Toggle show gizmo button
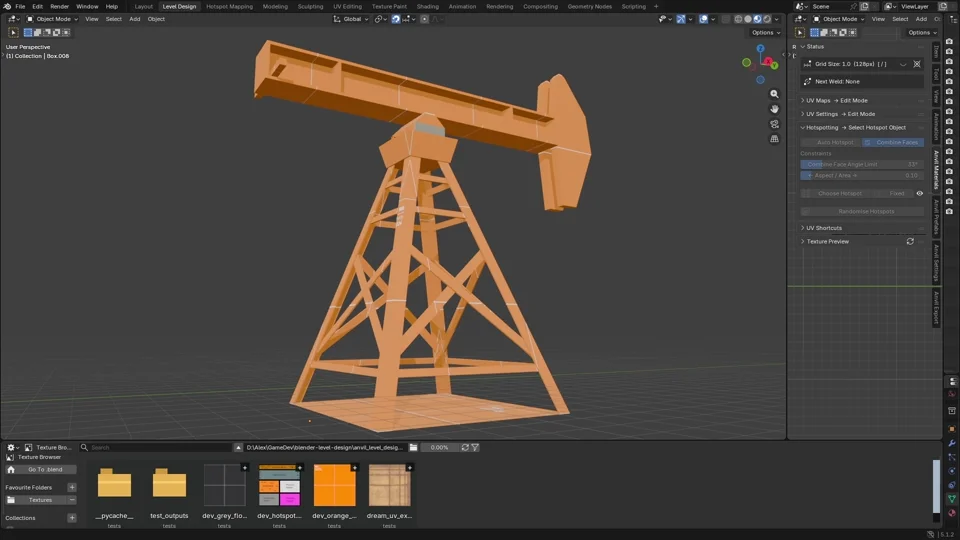This screenshot has width=960, height=540. [681, 19]
